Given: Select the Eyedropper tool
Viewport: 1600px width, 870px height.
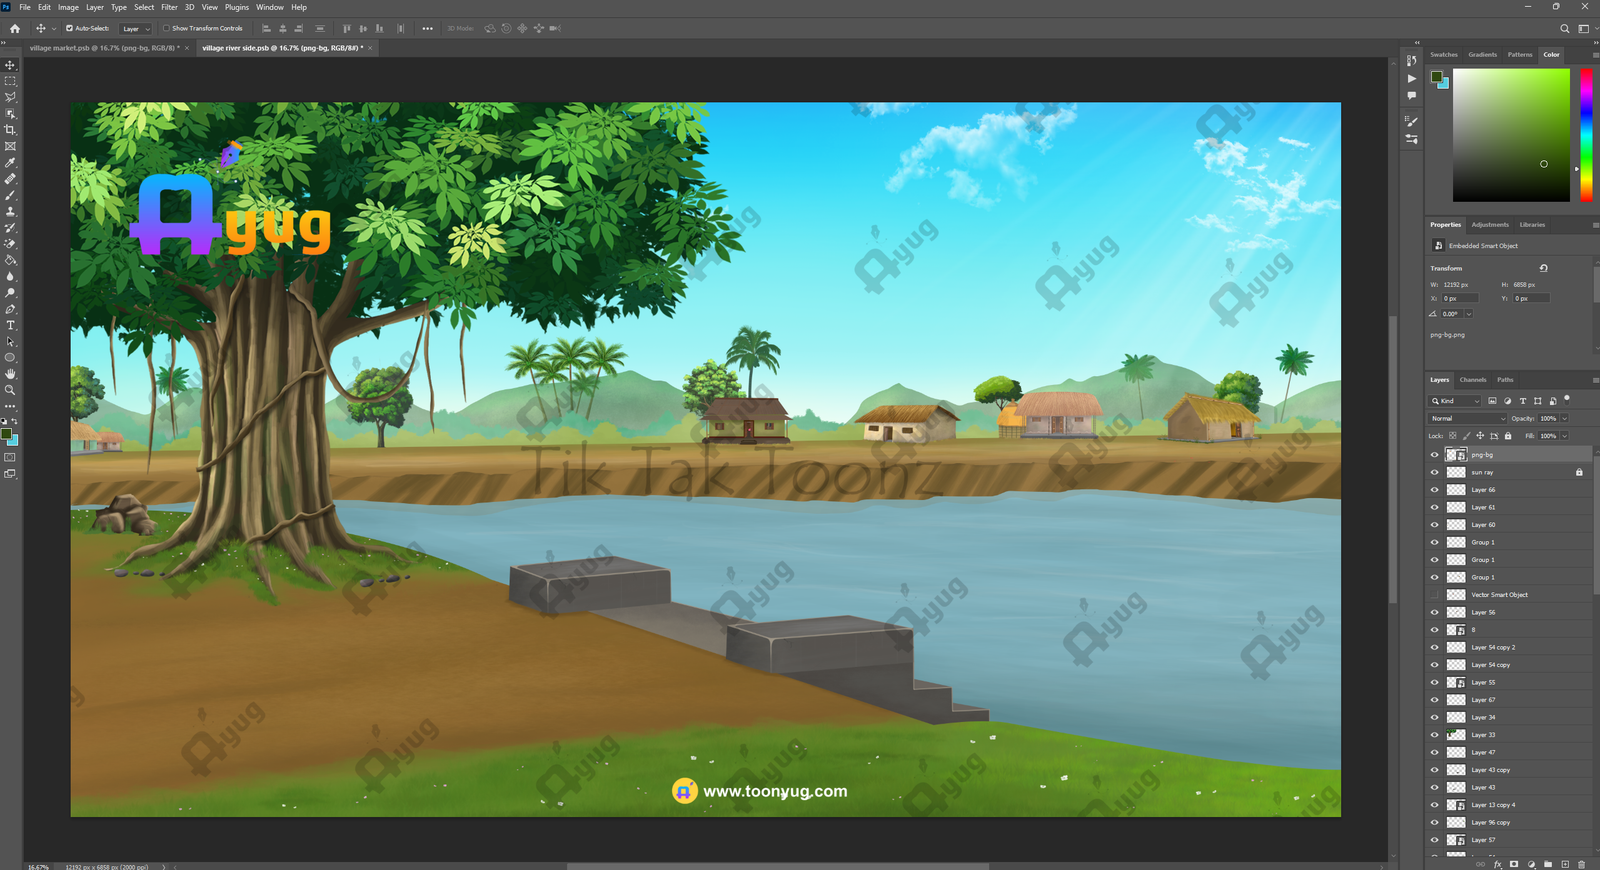Looking at the screenshot, I should [x=11, y=163].
